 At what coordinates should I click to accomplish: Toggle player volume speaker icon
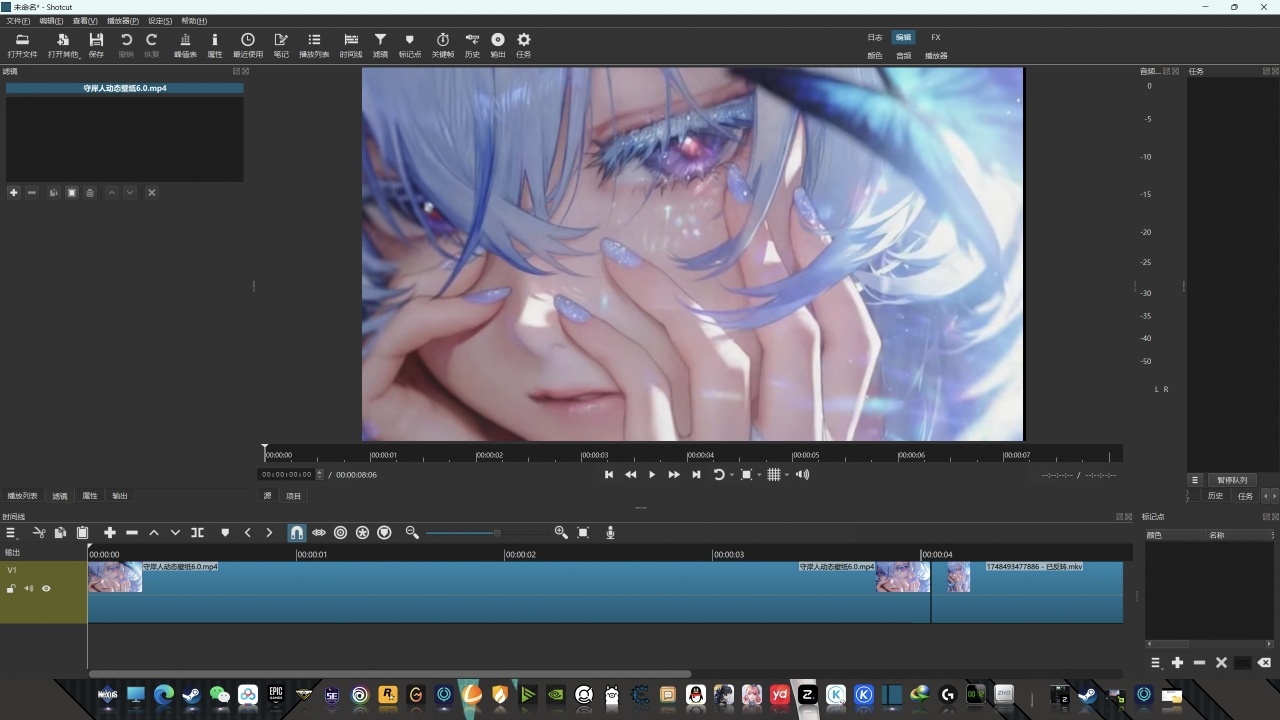(x=802, y=475)
